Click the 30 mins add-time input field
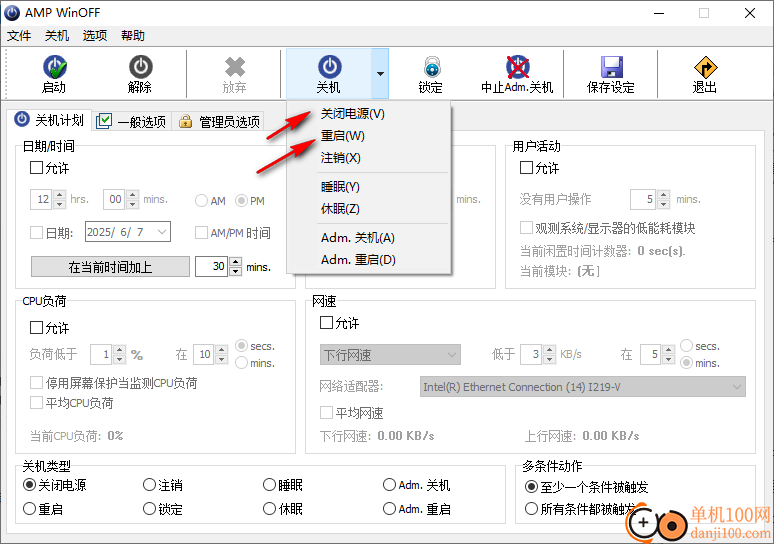The width and height of the screenshot is (774, 544). click(x=212, y=267)
